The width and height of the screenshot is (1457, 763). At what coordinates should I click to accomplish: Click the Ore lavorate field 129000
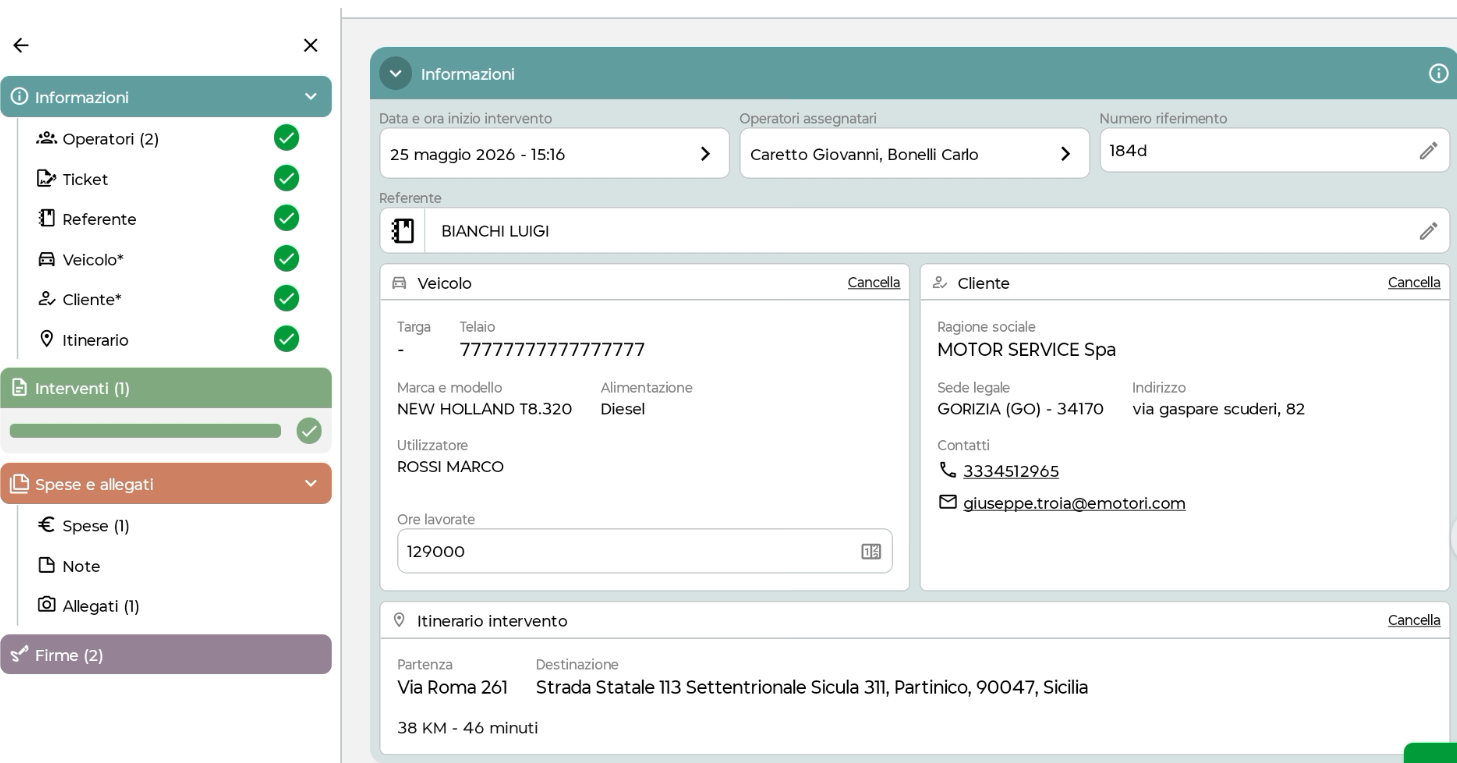pyautogui.click(x=644, y=551)
